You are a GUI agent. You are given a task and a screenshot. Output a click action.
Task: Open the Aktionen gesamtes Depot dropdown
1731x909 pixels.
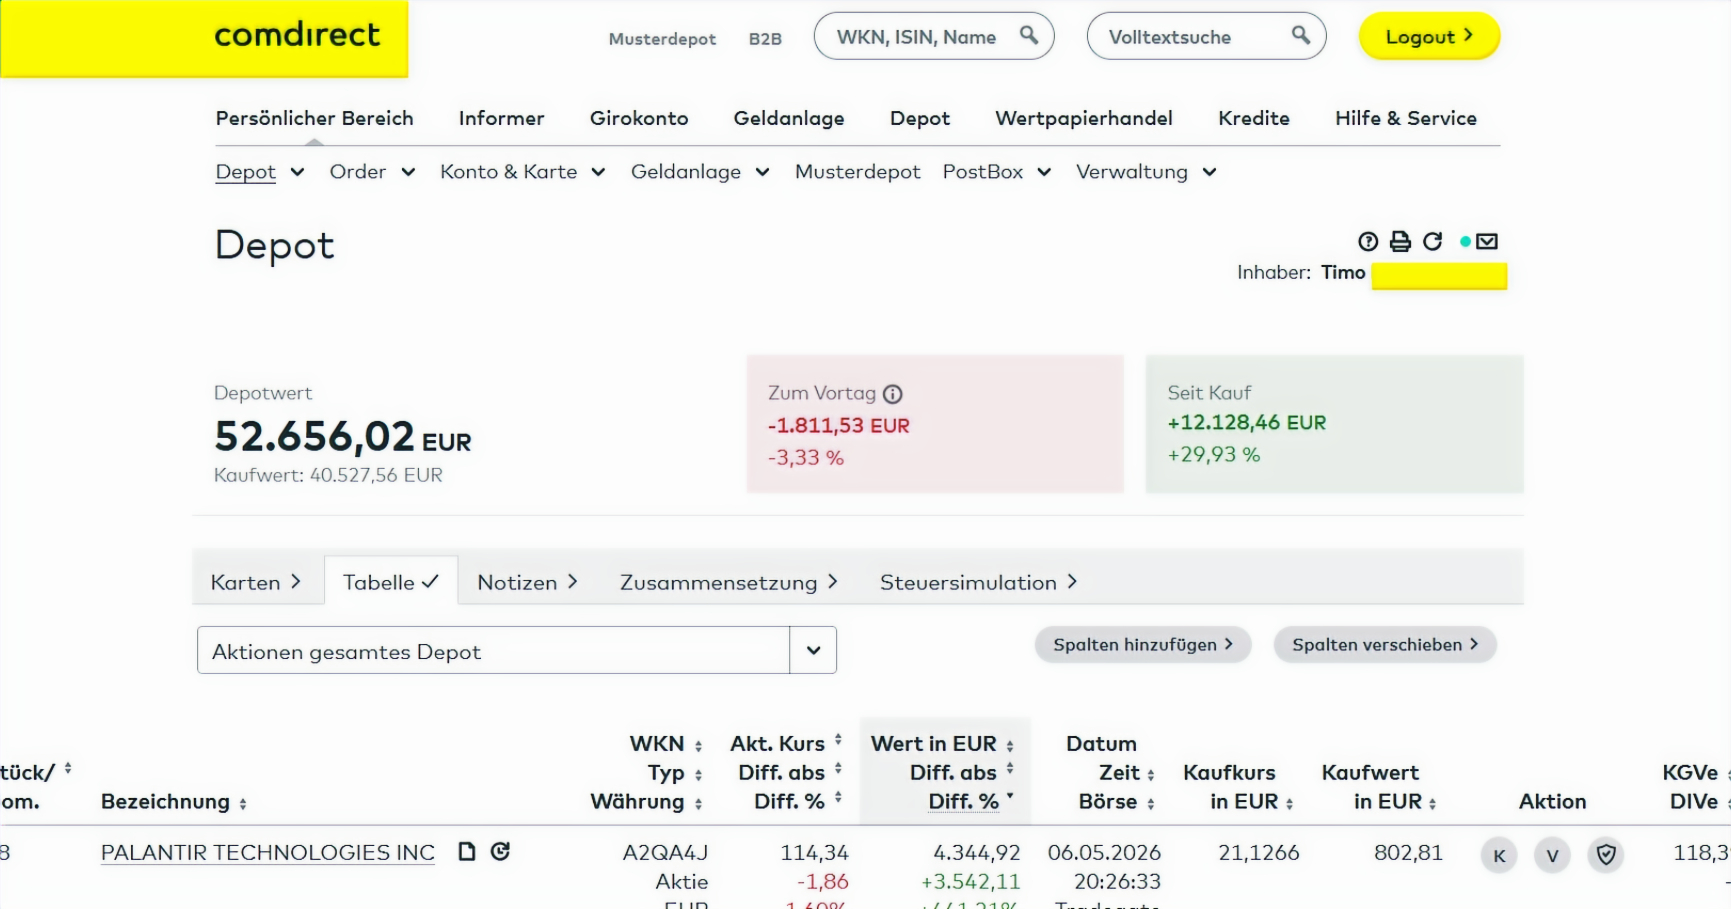pyautogui.click(x=517, y=650)
